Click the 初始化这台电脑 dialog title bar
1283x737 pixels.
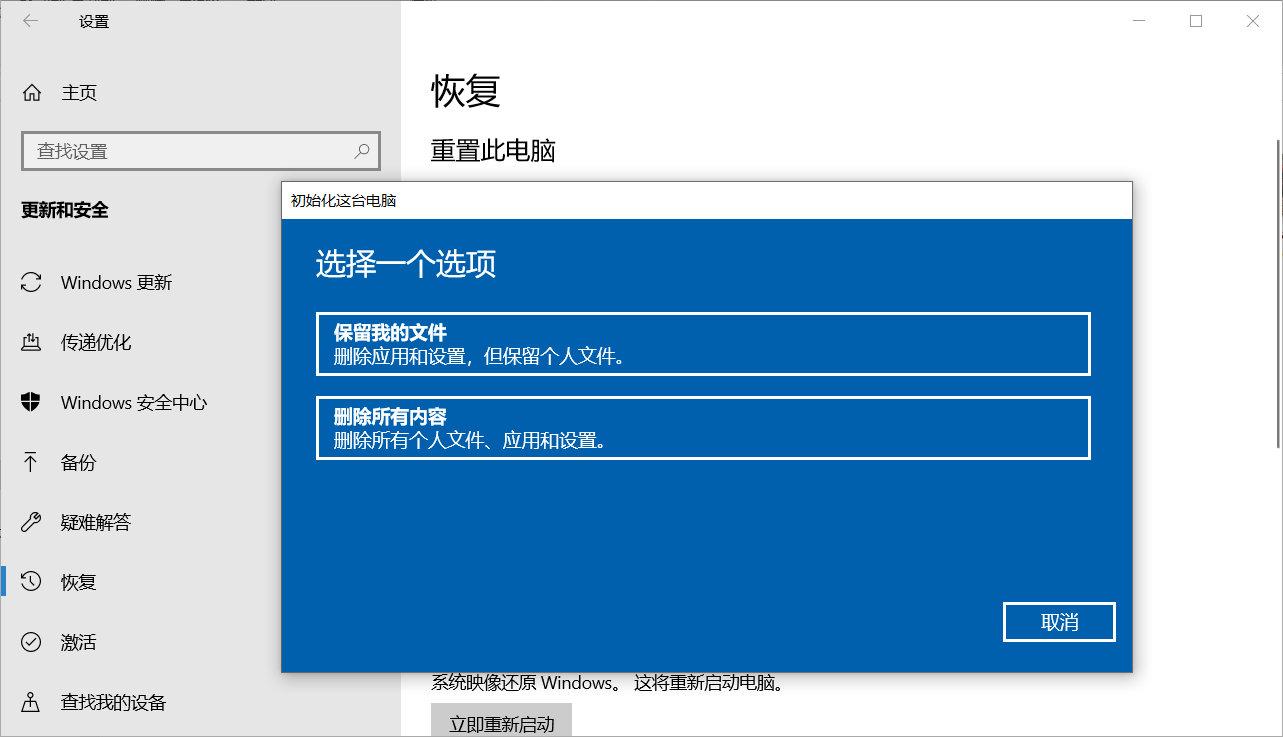point(707,200)
